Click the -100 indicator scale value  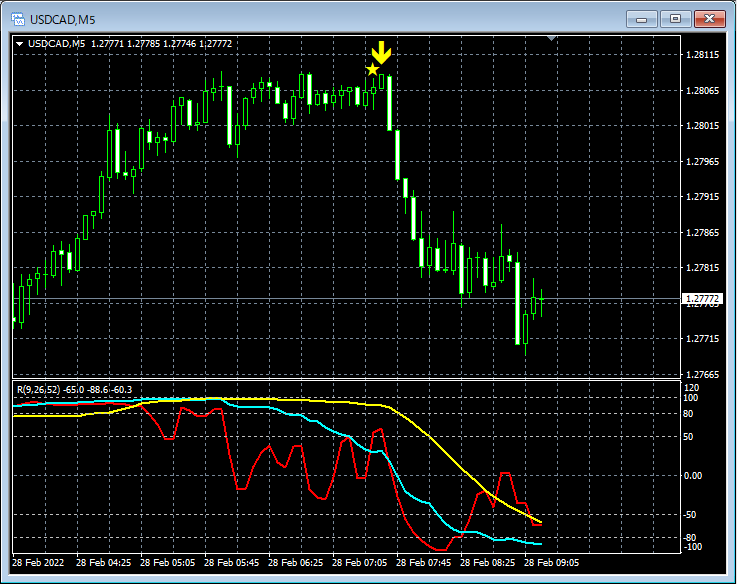692,547
